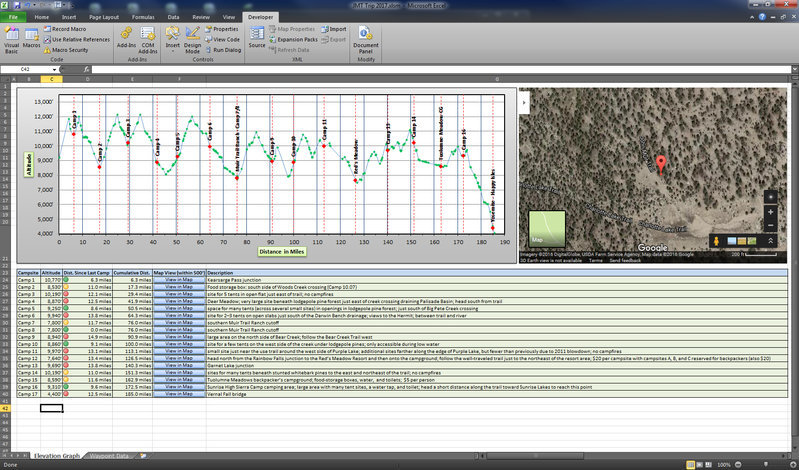This screenshot has height=470, width=799.
Task: Click Send feedback link on map
Action: 625,260
